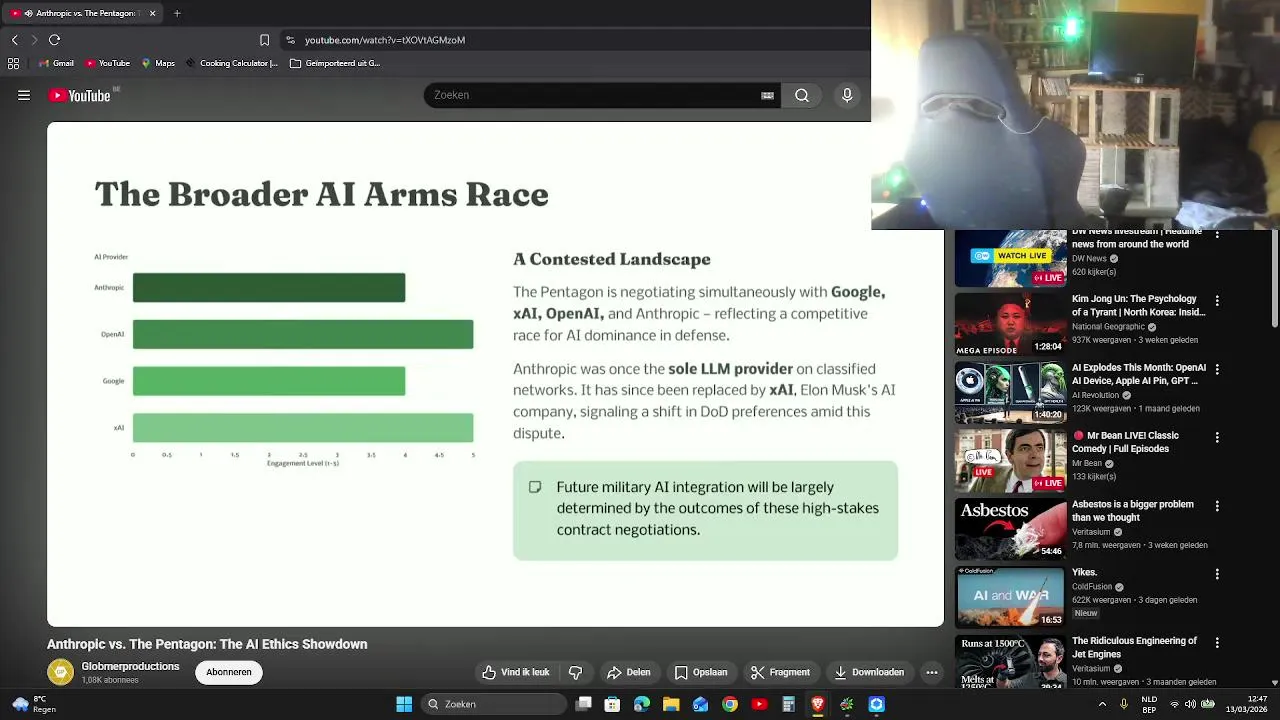This screenshot has height=720, width=1280.
Task: Open options menu for Kim Jong Un video
Action: point(1217,300)
